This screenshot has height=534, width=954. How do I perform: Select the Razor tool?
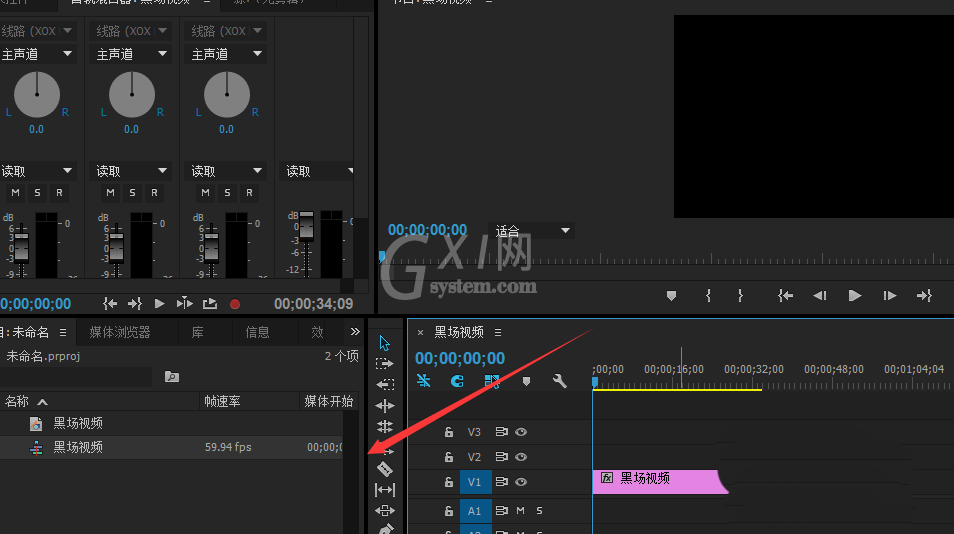[385, 469]
